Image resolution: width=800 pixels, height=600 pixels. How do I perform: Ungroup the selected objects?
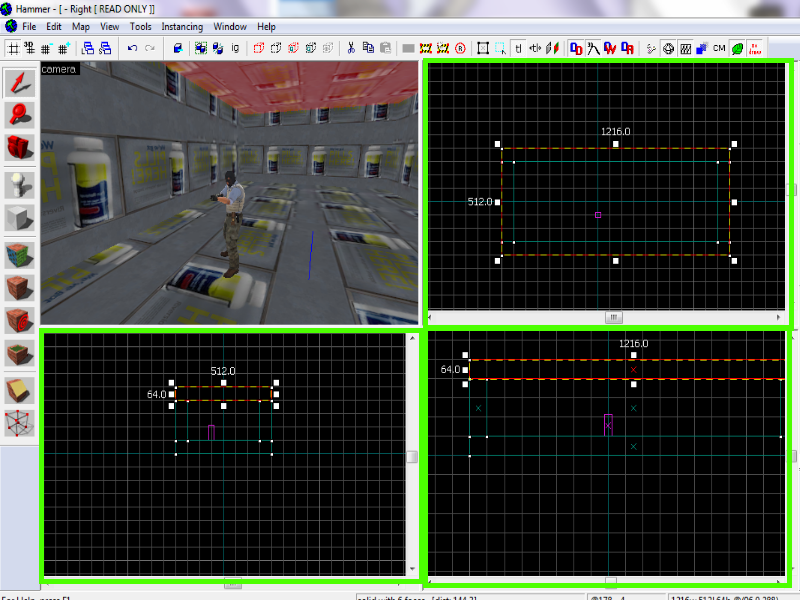click(x=218, y=48)
